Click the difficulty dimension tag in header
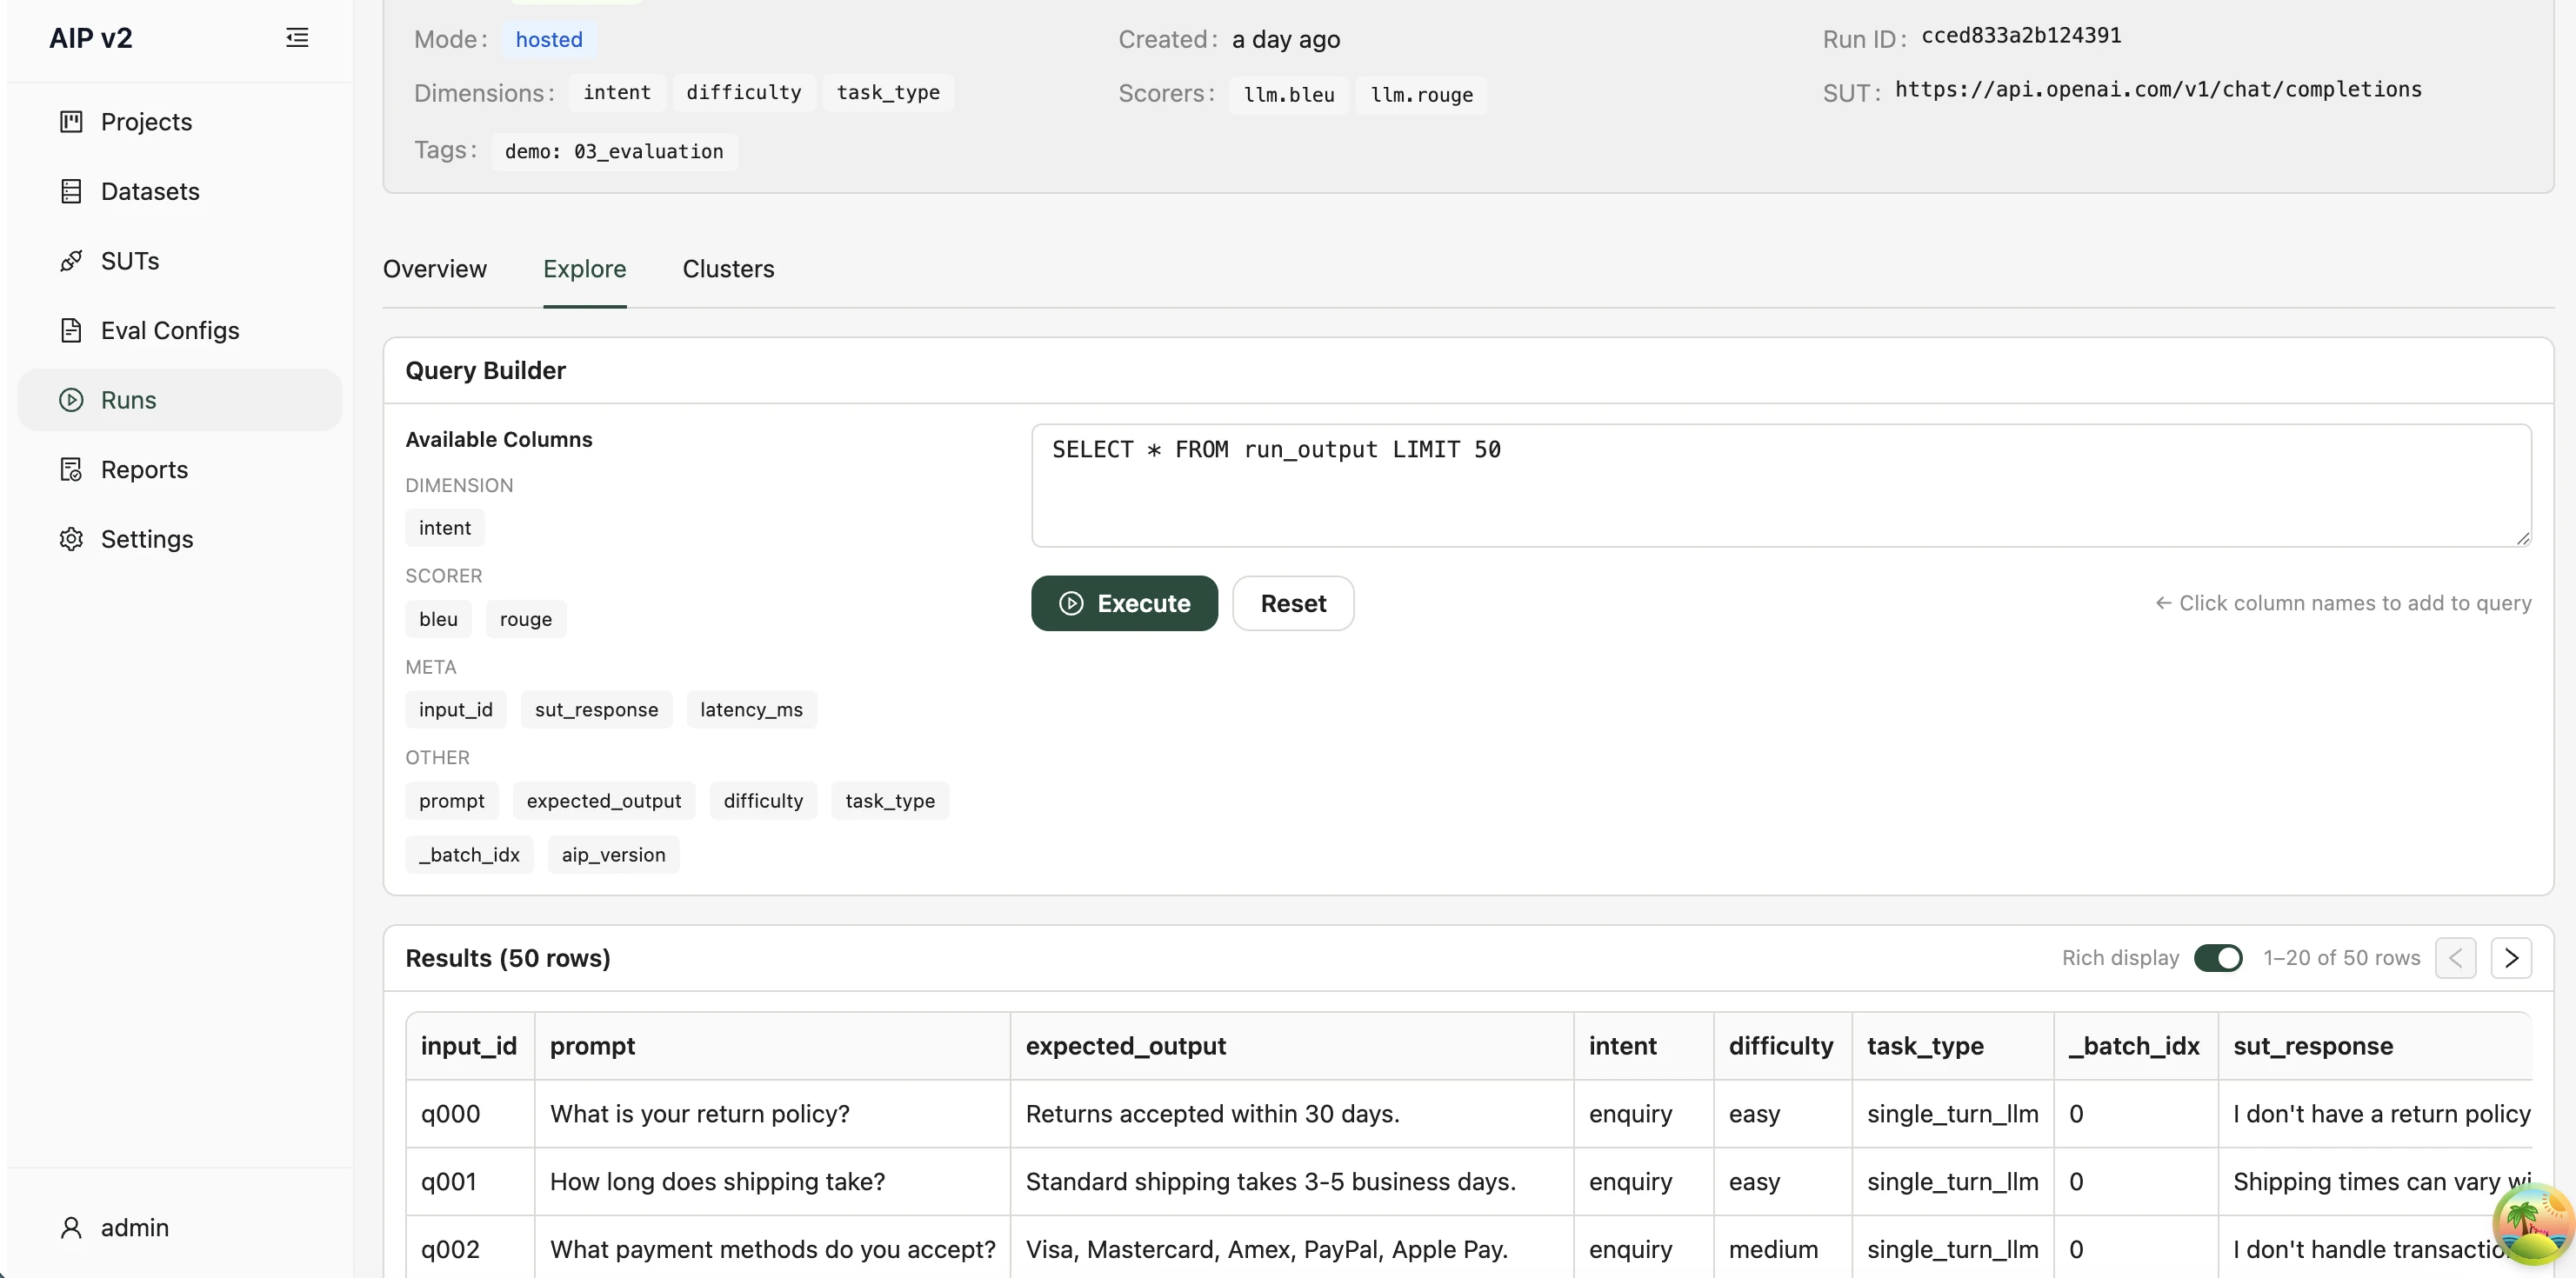Screen dimensions: 2576x1278 tap(744, 92)
